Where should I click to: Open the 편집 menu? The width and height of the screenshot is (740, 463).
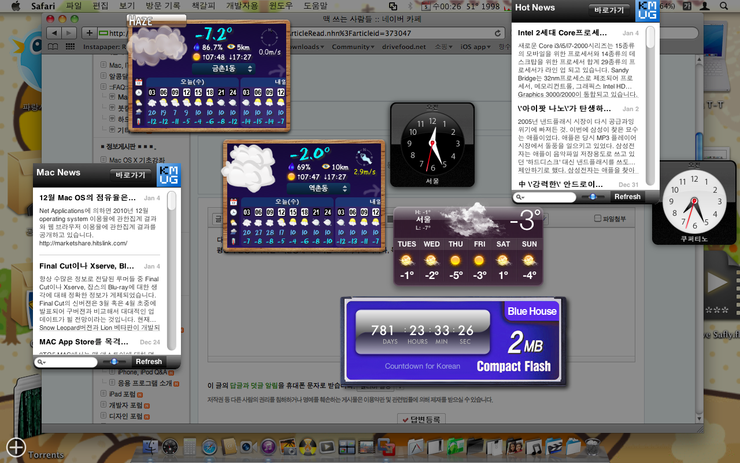click(101, 6)
